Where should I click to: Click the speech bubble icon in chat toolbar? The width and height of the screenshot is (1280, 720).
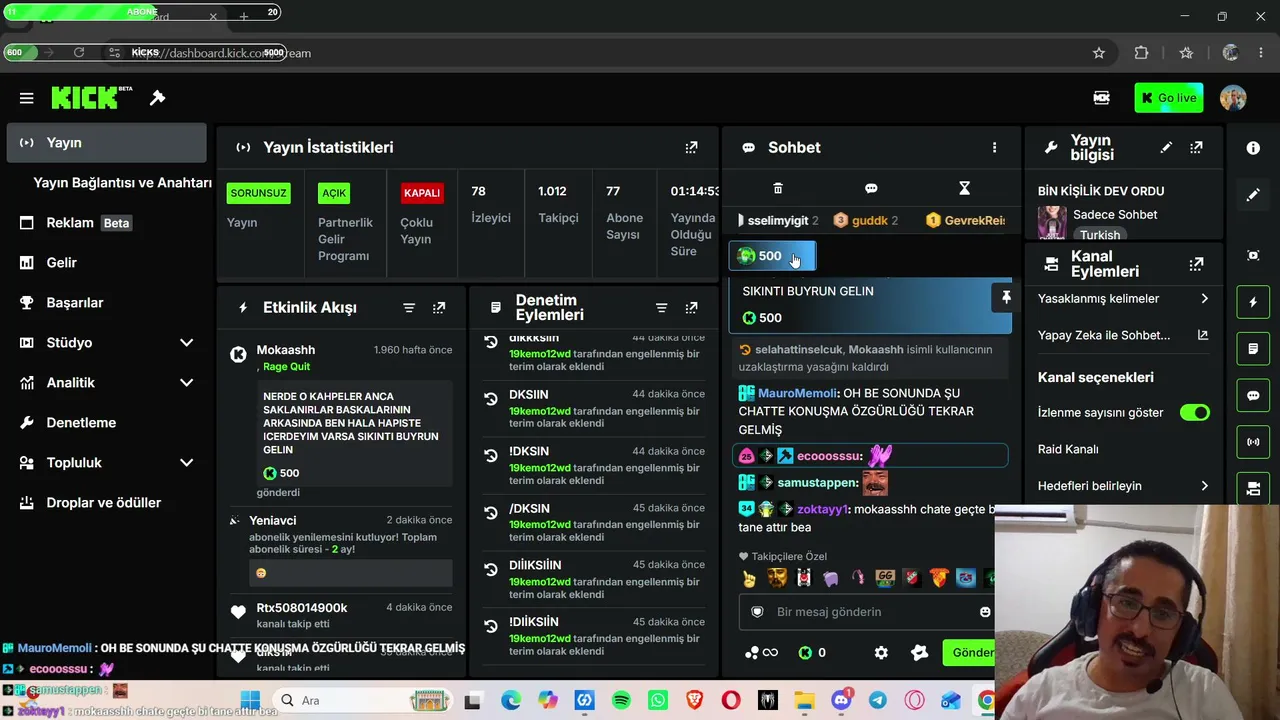pyautogui.click(x=871, y=188)
